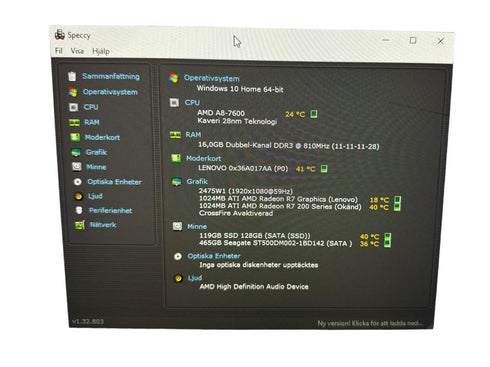The height and width of the screenshot is (367, 490).
Task: Click the Grafik monitor icon in summary panel
Action: pos(176,182)
